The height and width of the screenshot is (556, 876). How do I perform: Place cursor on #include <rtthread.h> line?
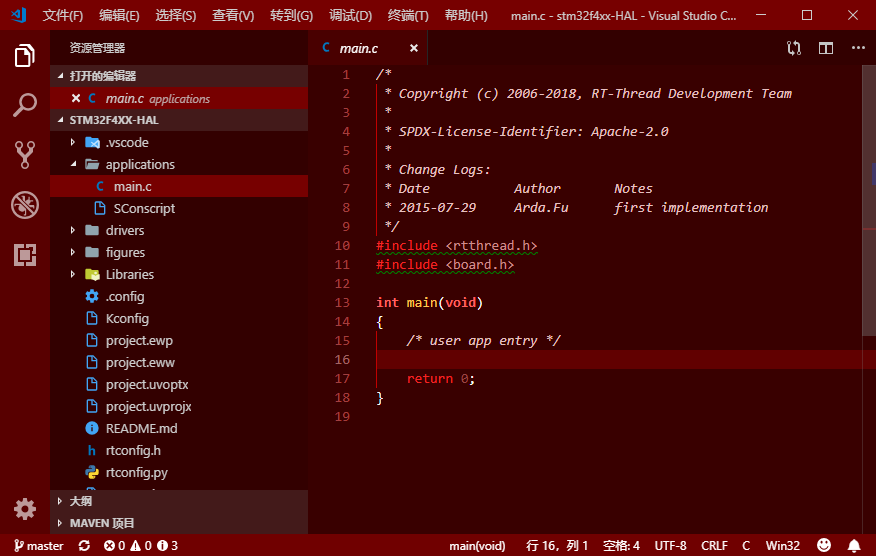pos(456,245)
